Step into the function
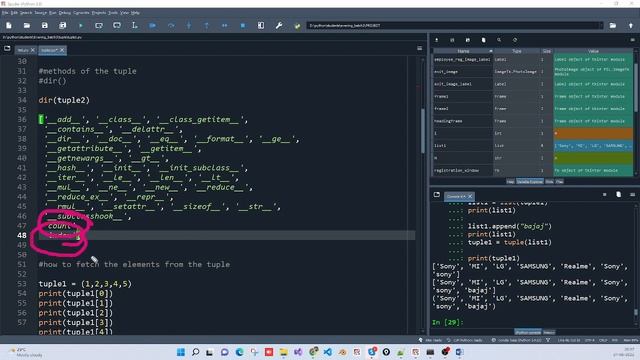 coord(189,25)
